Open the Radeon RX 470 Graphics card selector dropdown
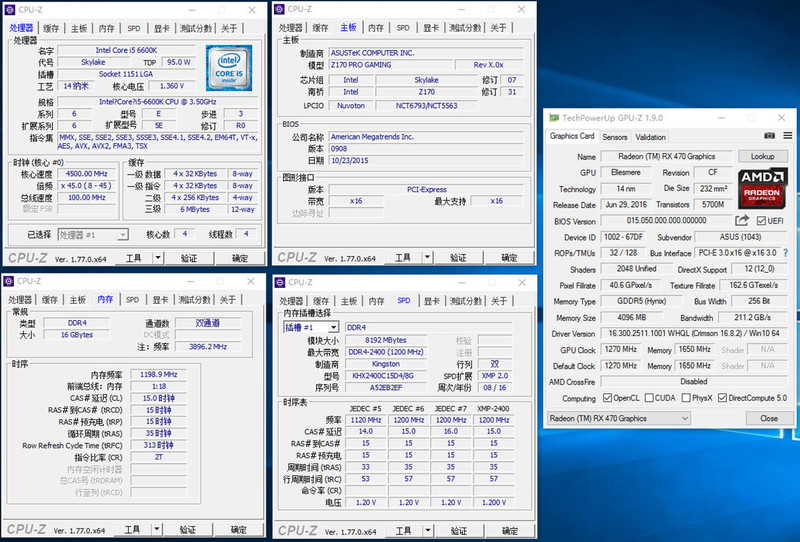 click(x=619, y=418)
